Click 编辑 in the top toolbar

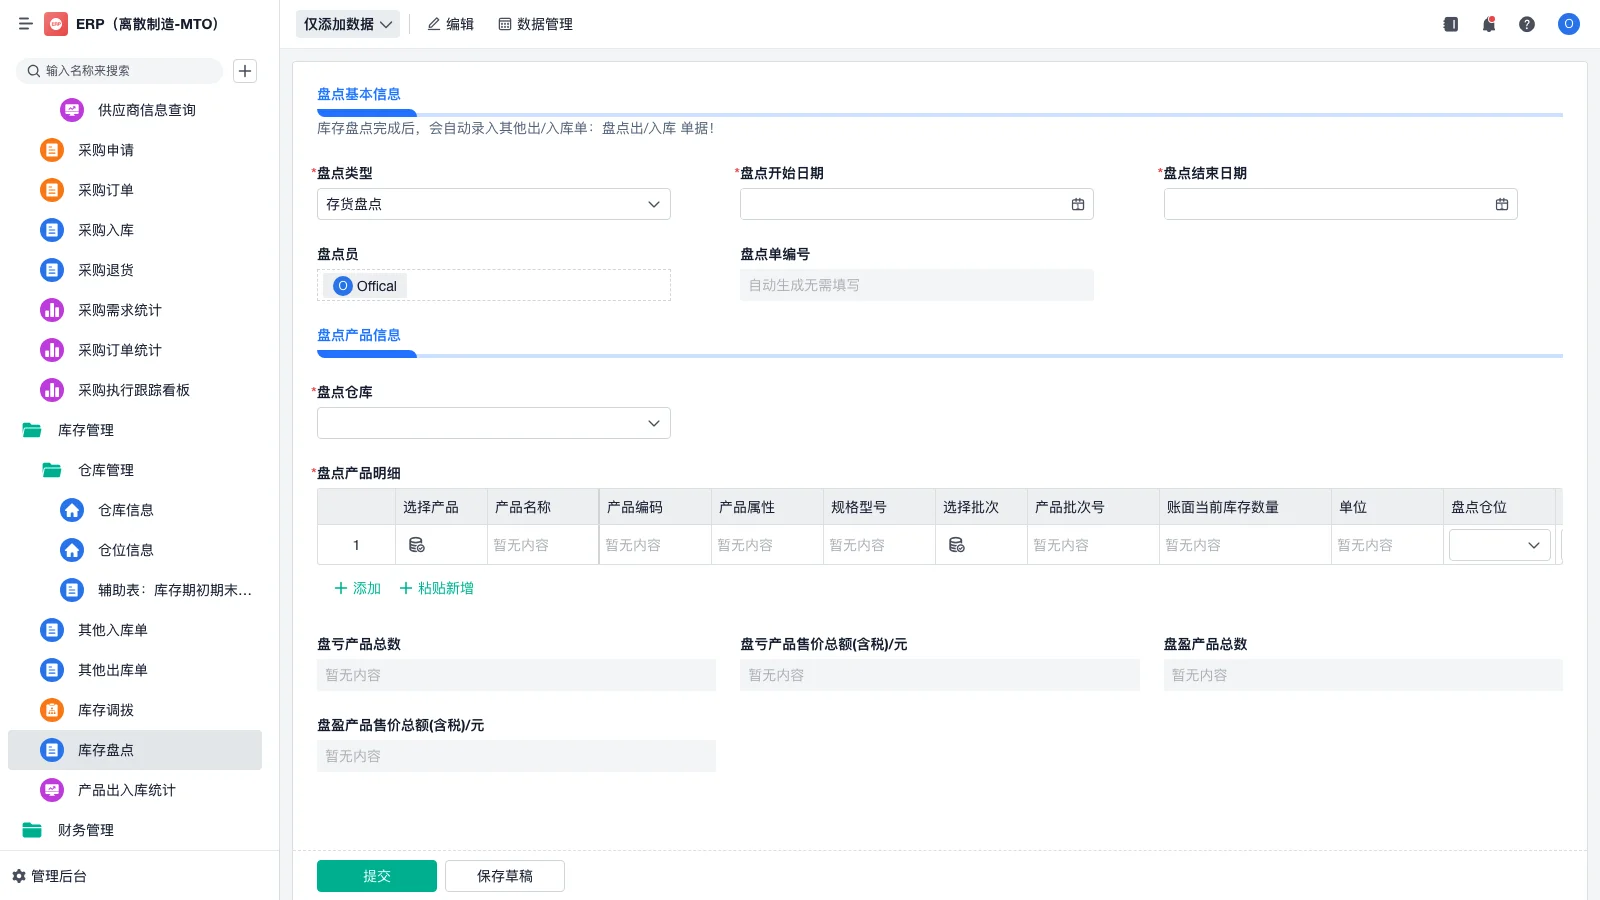coord(451,24)
